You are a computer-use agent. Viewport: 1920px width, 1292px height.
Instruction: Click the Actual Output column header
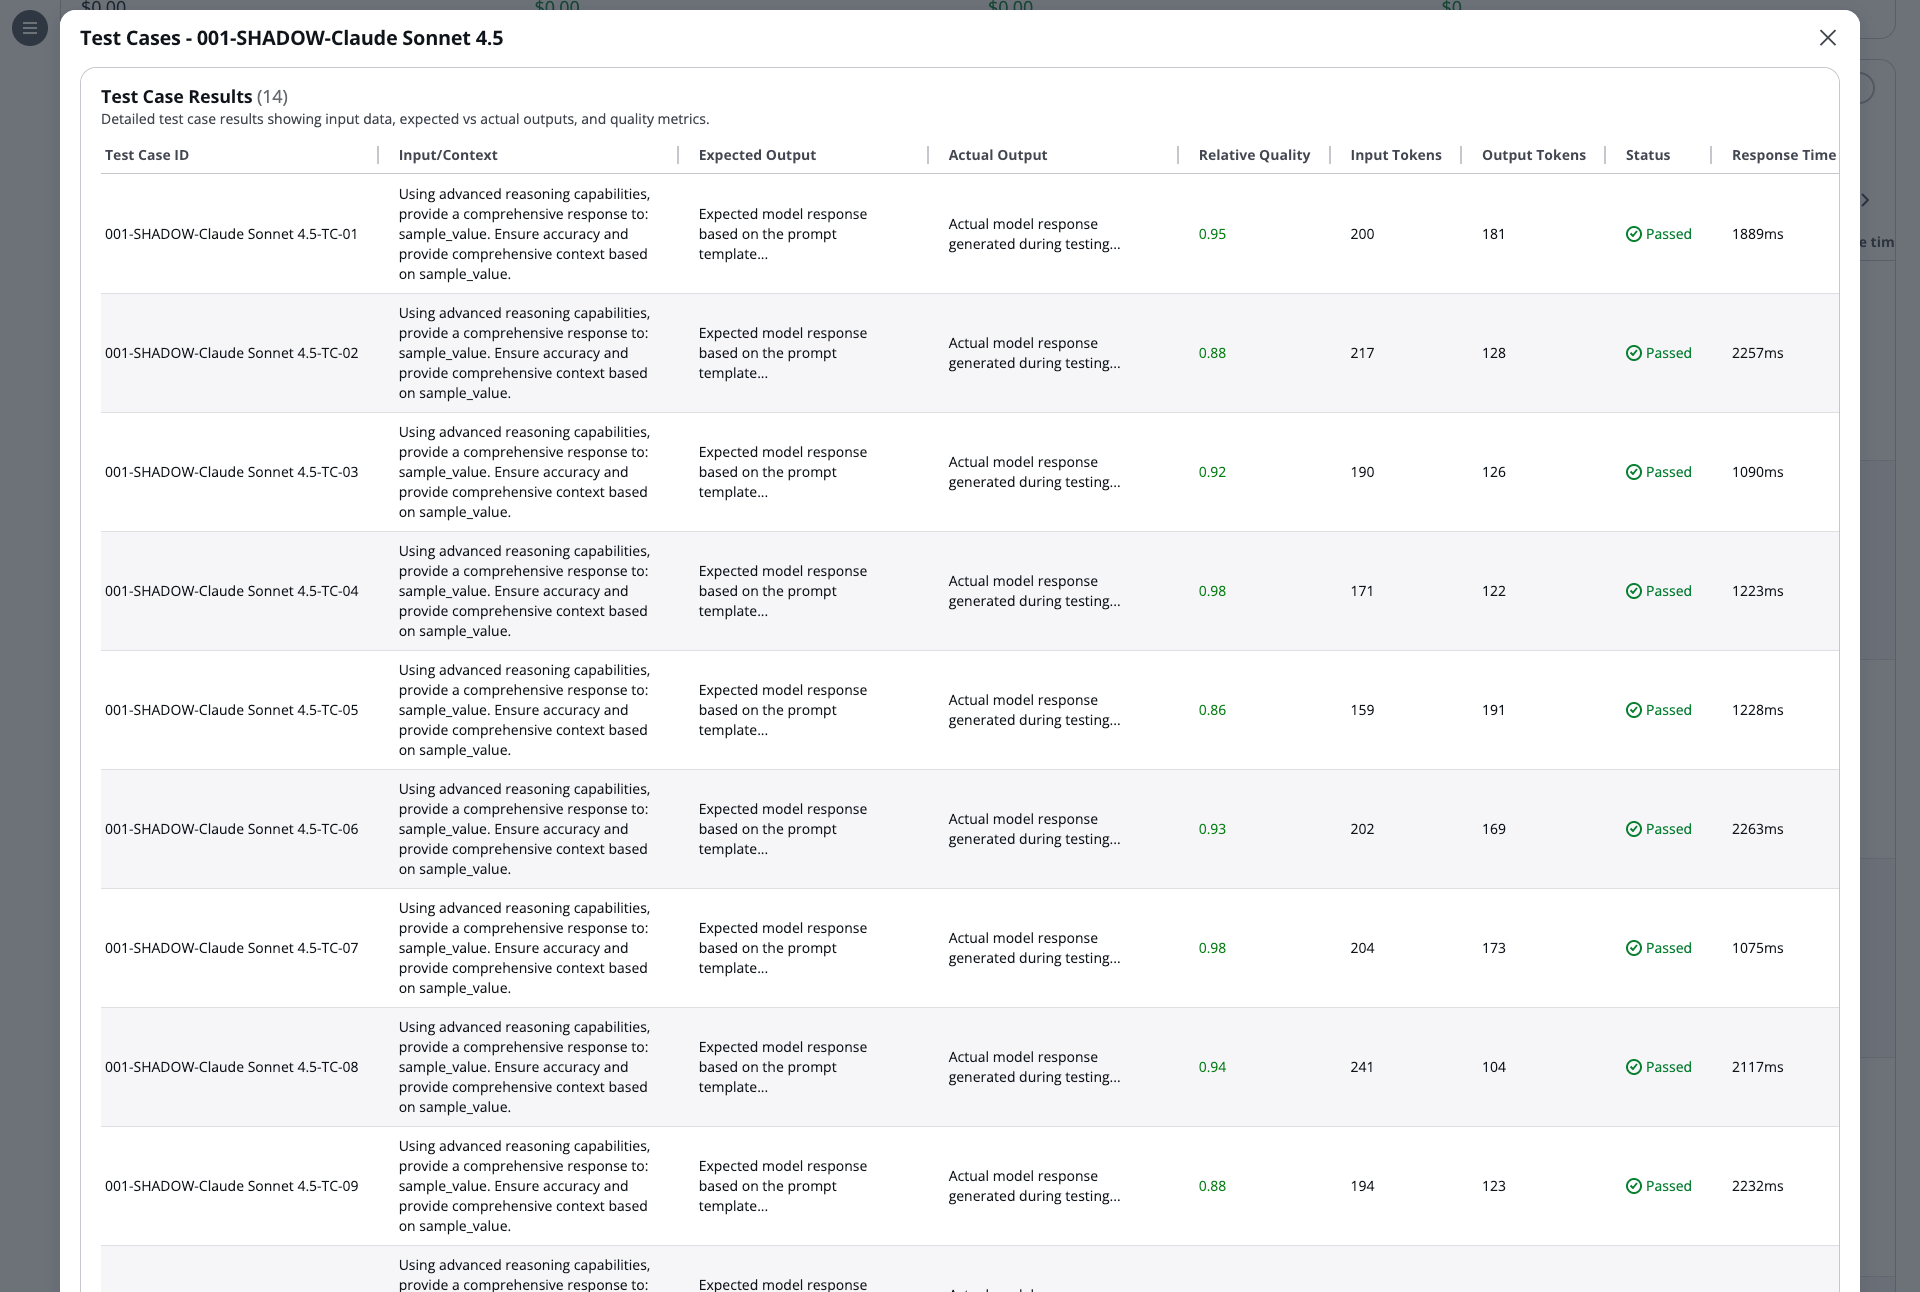point(998,155)
